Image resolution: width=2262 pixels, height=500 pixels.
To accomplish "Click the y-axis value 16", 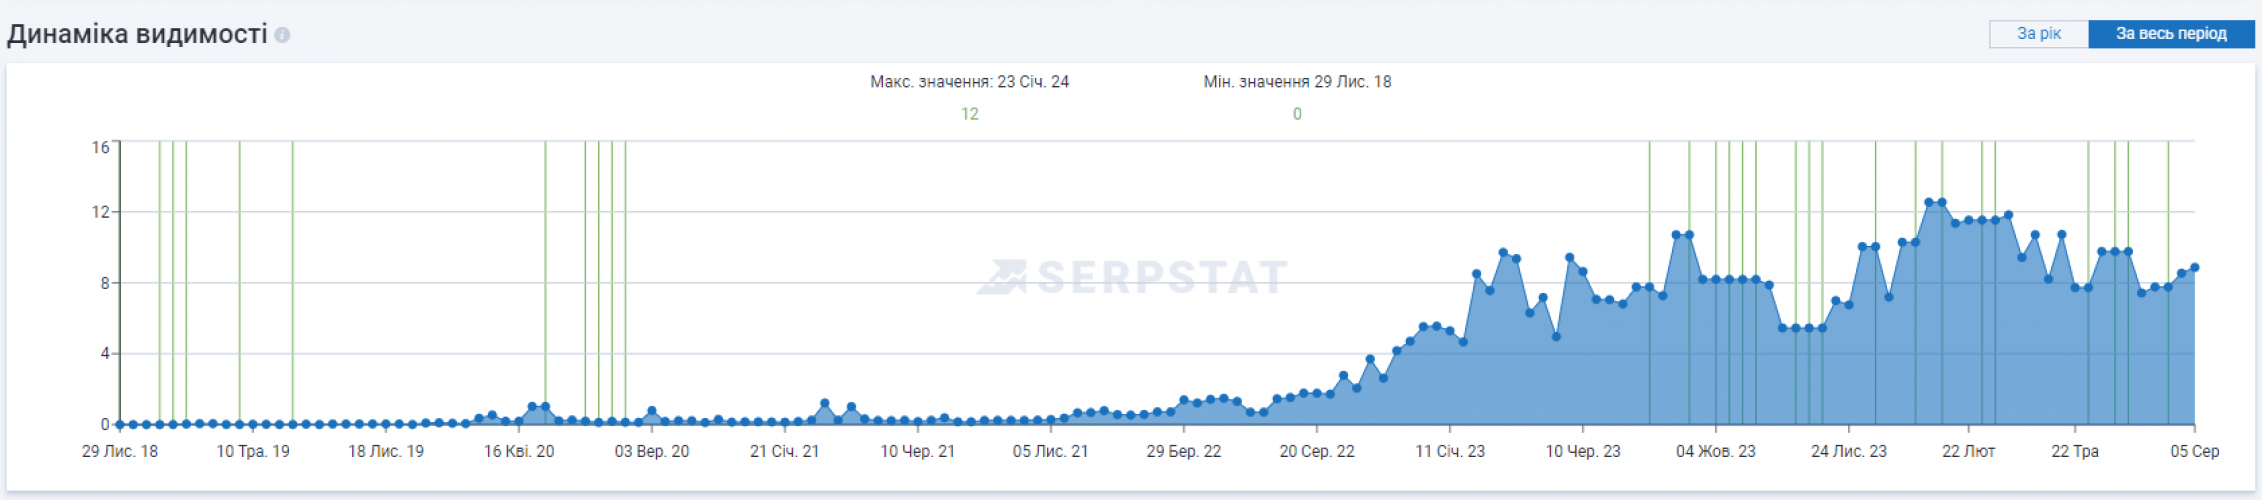I will click(100, 147).
